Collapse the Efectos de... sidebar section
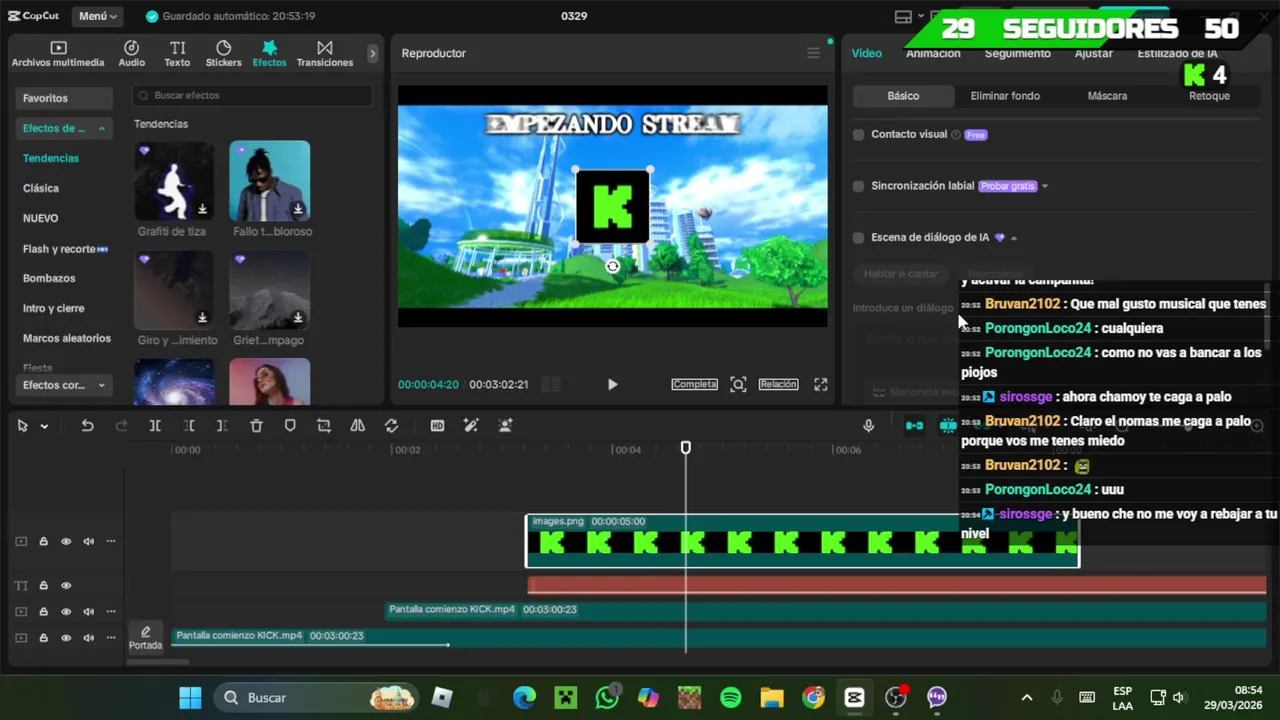Screen dimensions: 1280x720 (101, 128)
